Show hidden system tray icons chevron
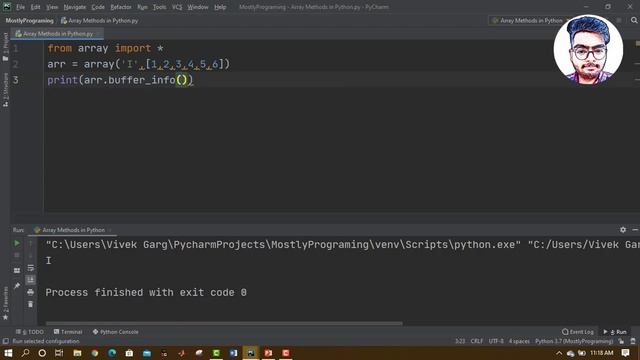The image size is (640, 360). click(x=559, y=353)
